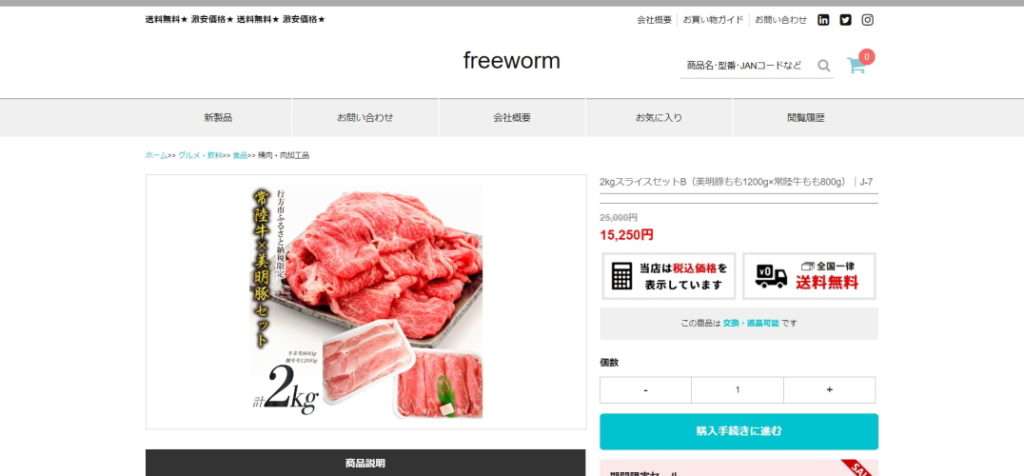Click the quantity number field
Viewport: 1024px width, 476px height.
pyautogui.click(x=738, y=390)
